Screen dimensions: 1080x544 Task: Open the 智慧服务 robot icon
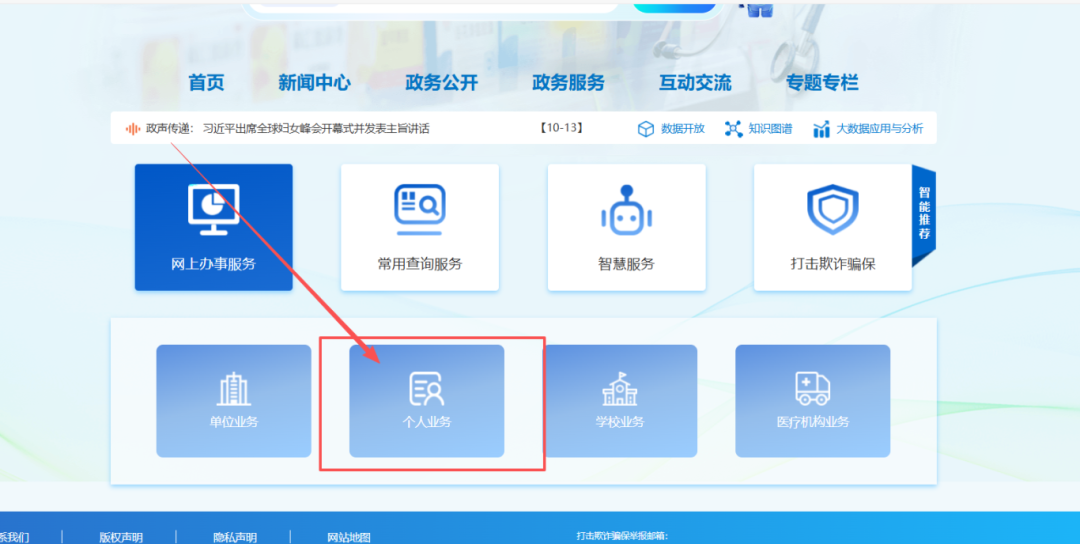tap(626, 211)
